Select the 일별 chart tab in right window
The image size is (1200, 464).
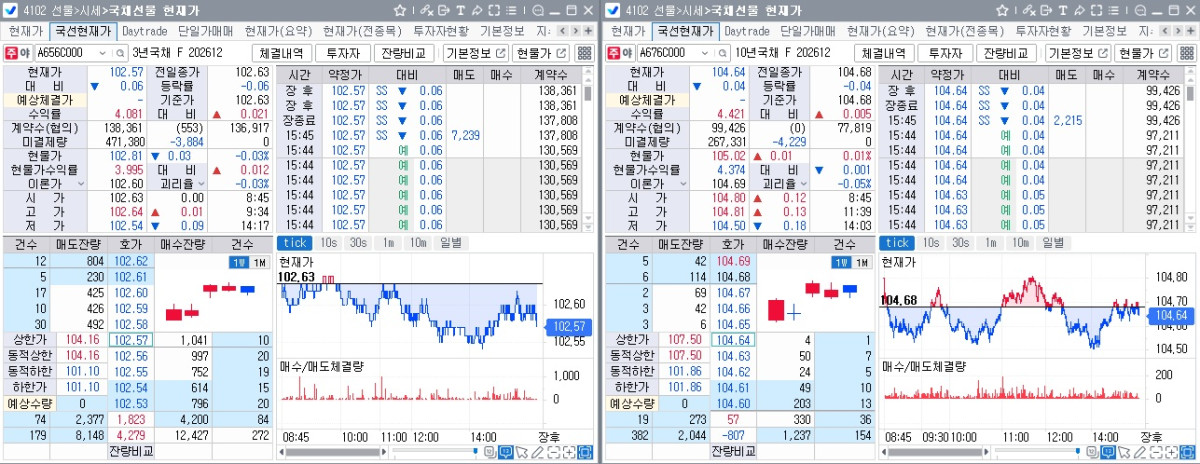pyautogui.click(x=1054, y=243)
